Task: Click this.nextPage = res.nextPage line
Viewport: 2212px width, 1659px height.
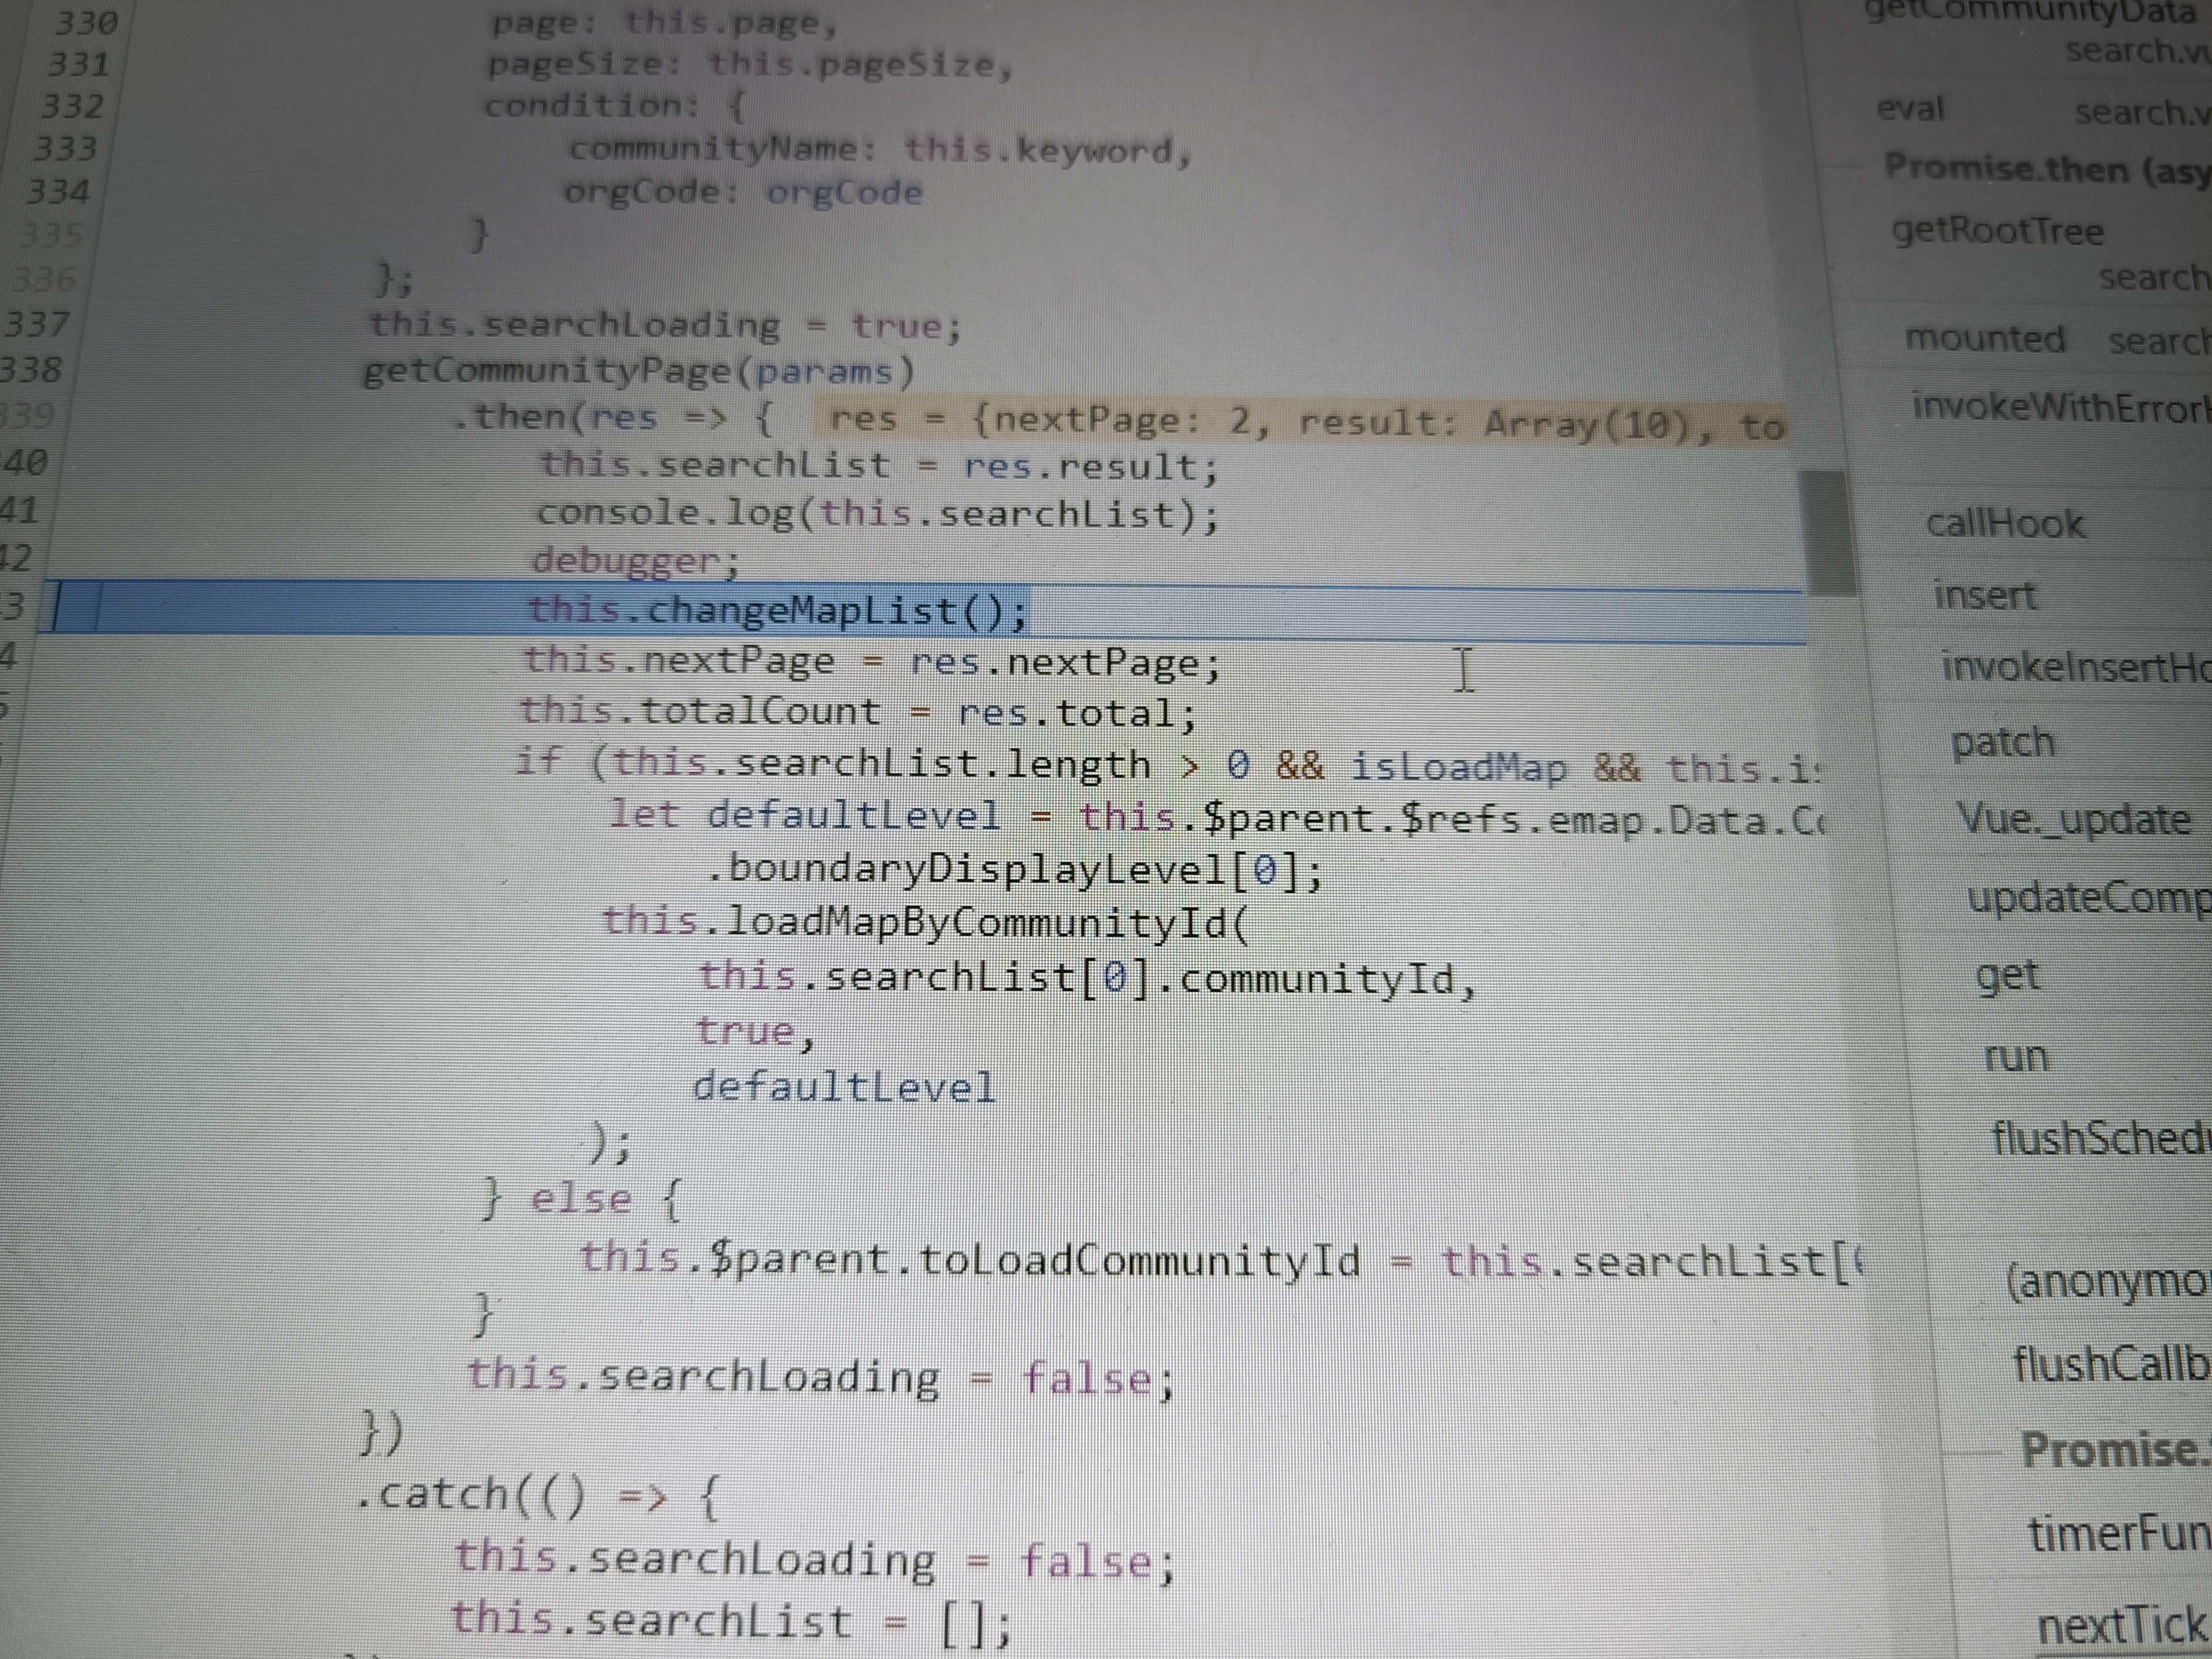Action: point(872,661)
